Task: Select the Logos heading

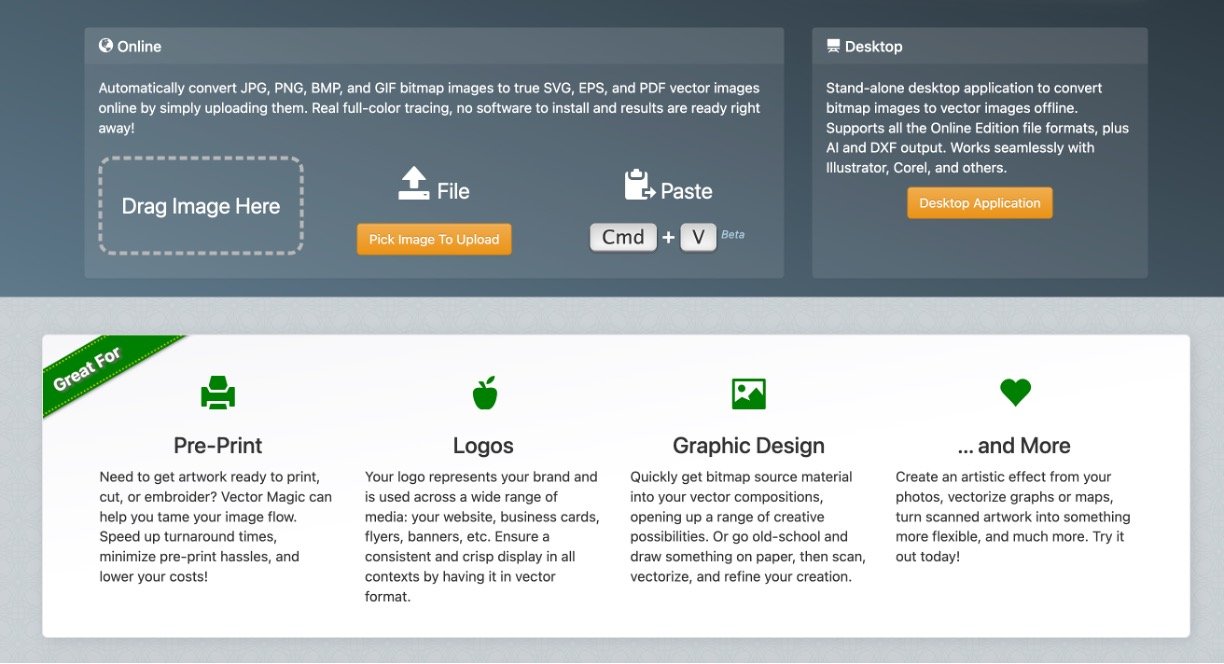Action: 483,446
